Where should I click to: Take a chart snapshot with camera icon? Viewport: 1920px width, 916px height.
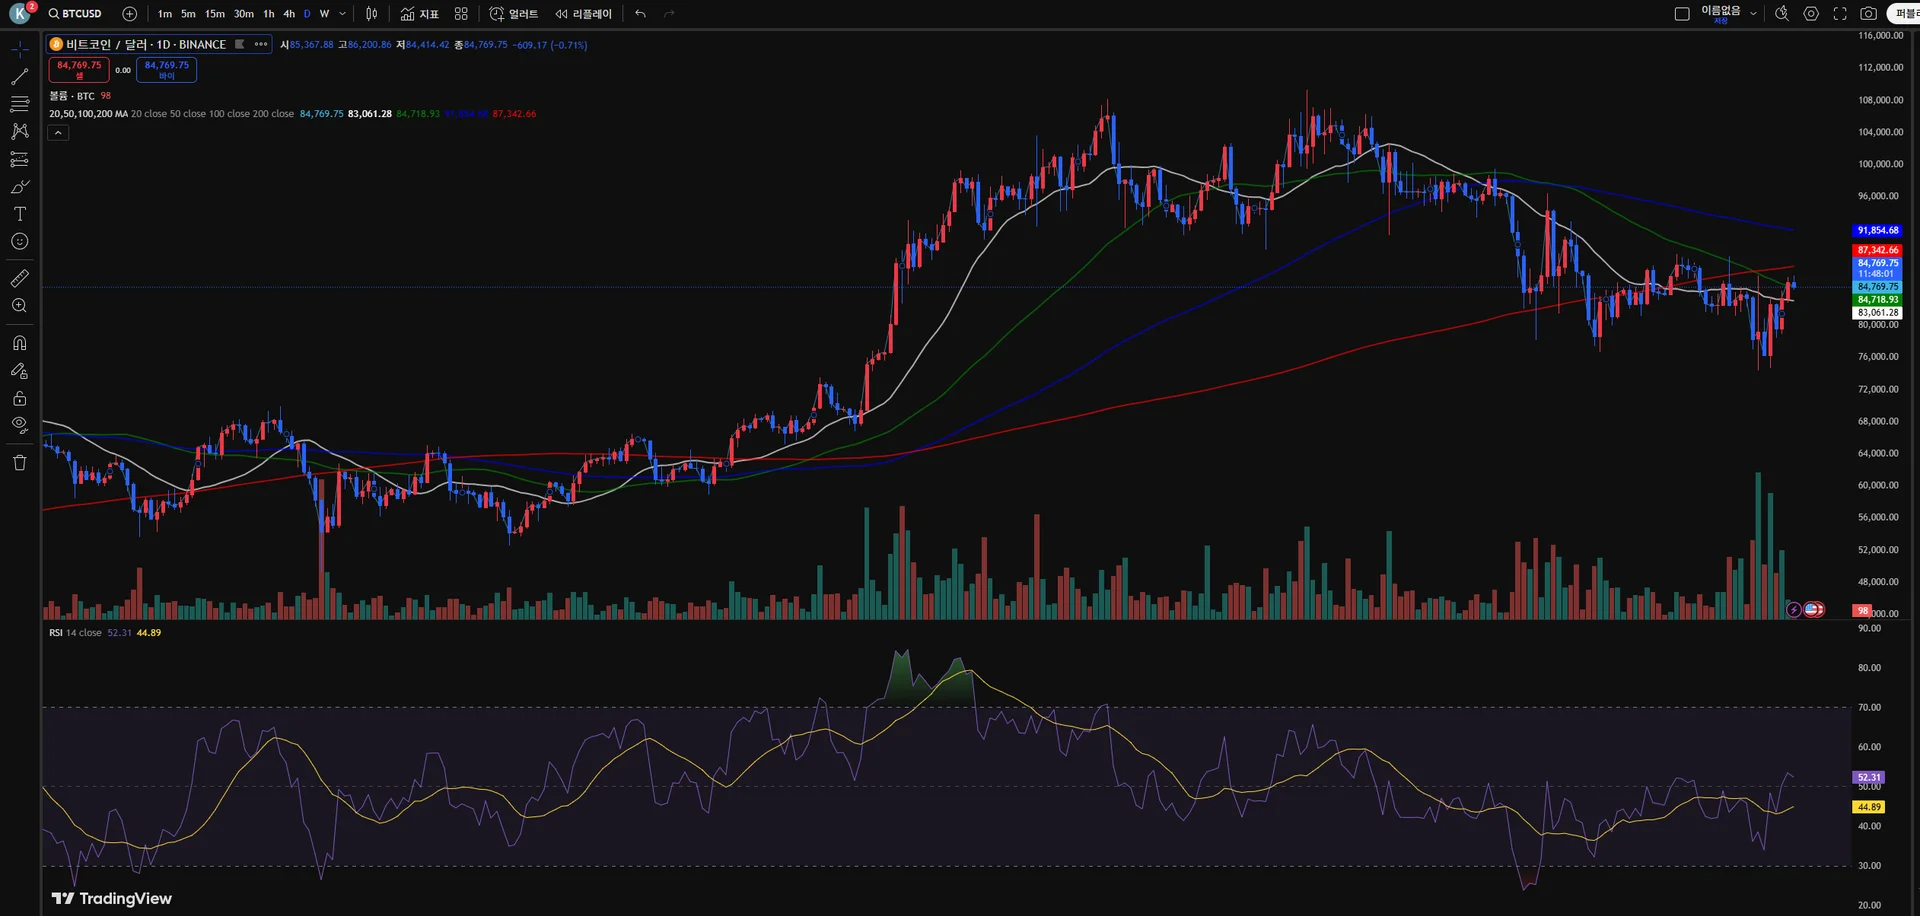1868,14
